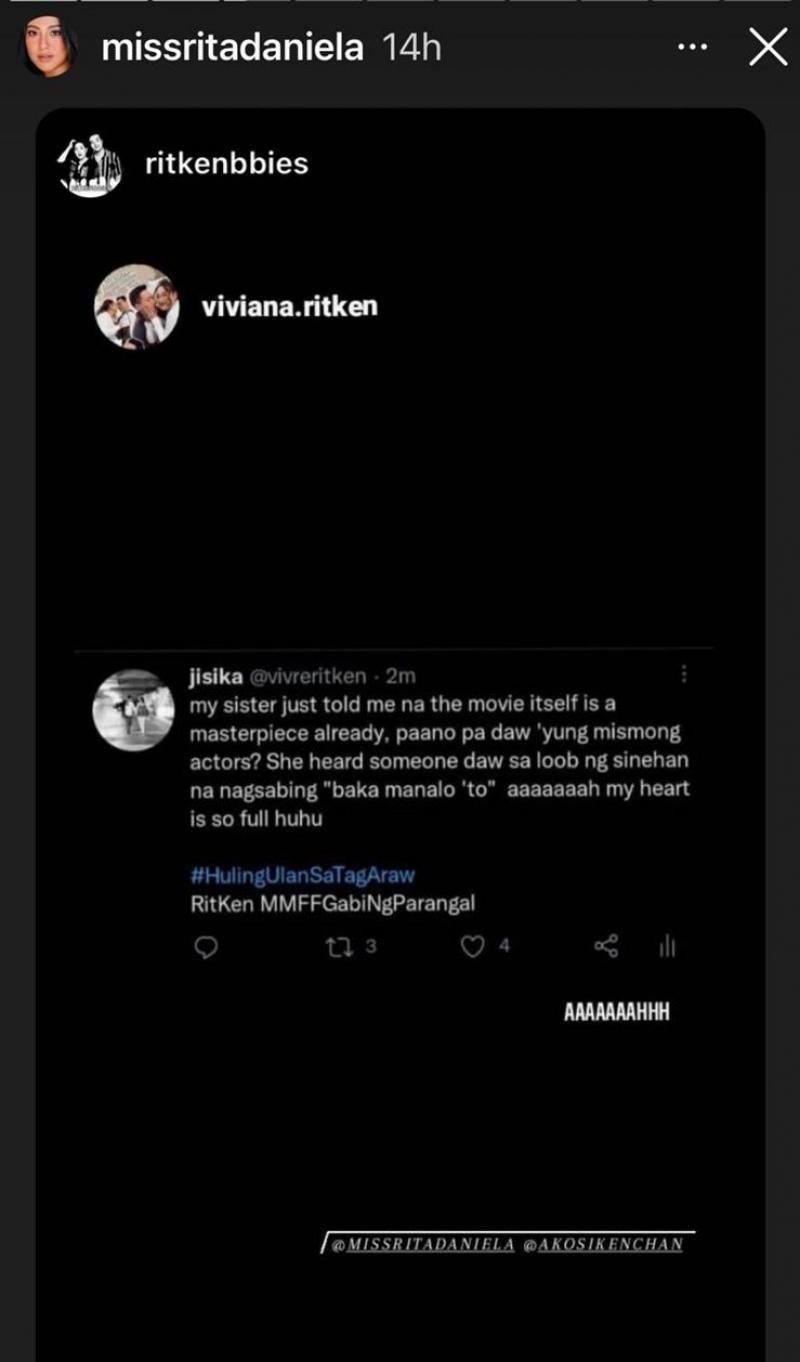Image resolution: width=800 pixels, height=1362 pixels.
Task: Tap the viviana.ritken profile photo
Action: (137, 306)
